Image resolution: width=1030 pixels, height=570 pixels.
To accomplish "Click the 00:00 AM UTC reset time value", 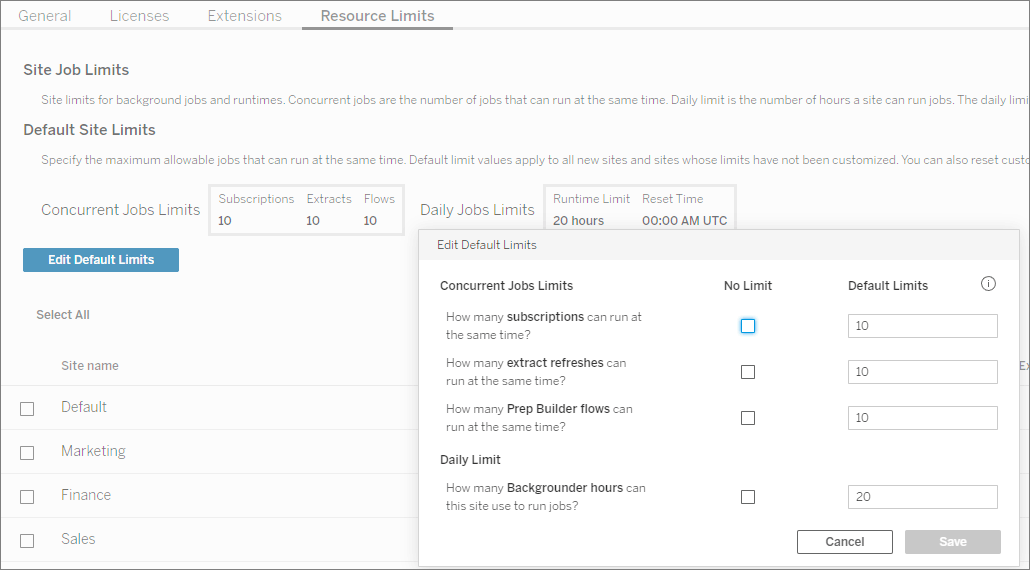I will coord(684,221).
